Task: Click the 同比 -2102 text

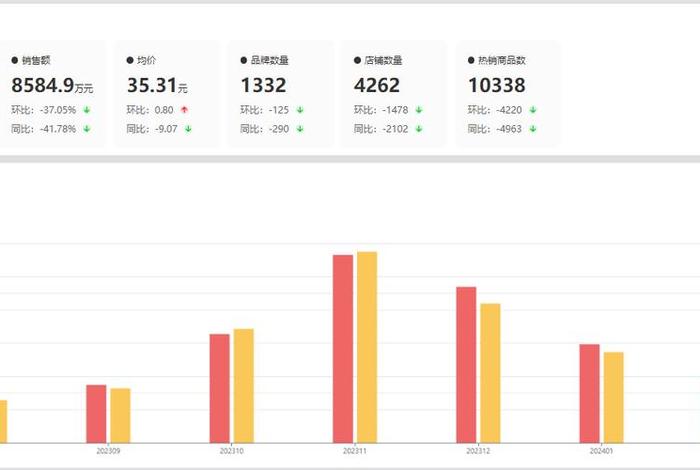Action: [x=381, y=129]
